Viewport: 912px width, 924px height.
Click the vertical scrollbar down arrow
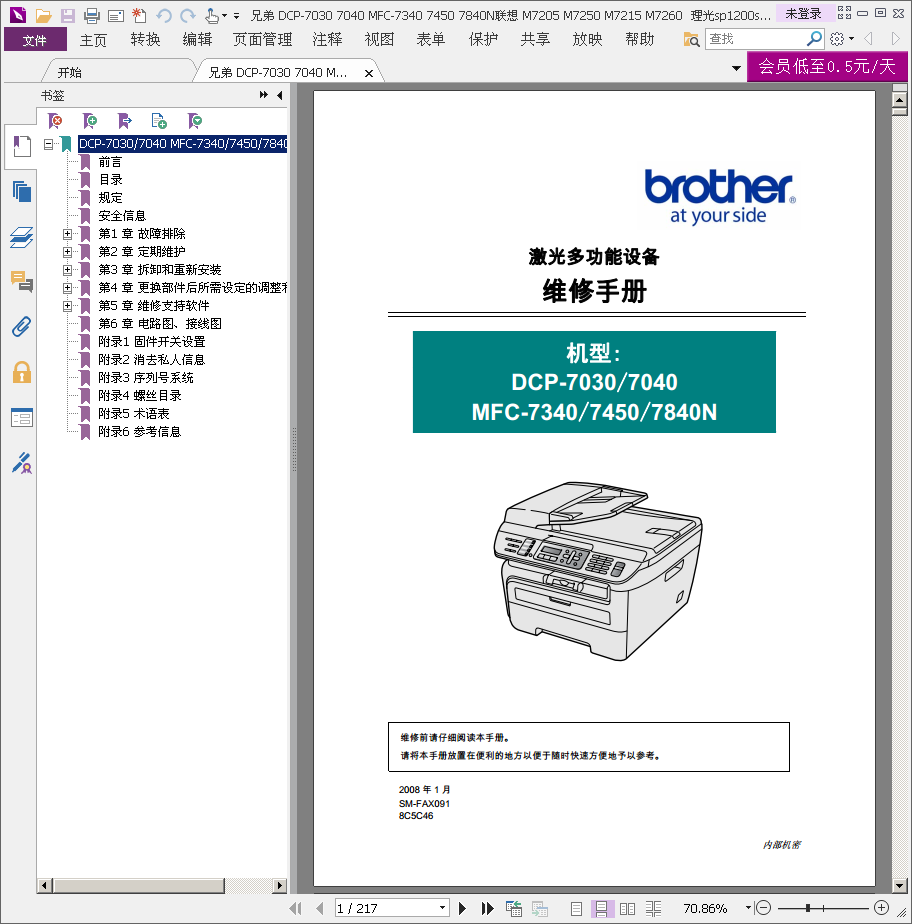[899, 885]
